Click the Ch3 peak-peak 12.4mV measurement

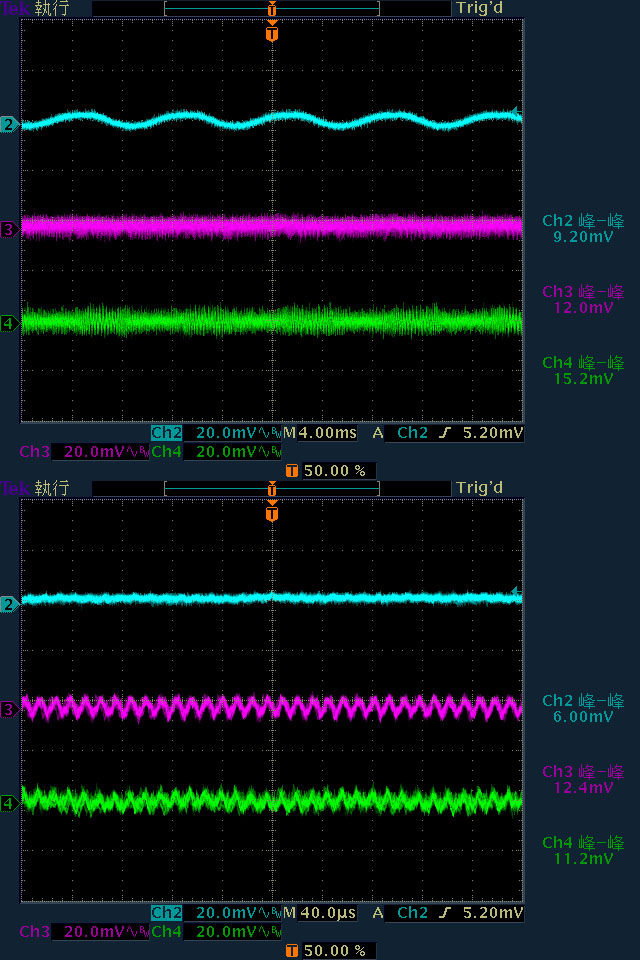coord(583,779)
